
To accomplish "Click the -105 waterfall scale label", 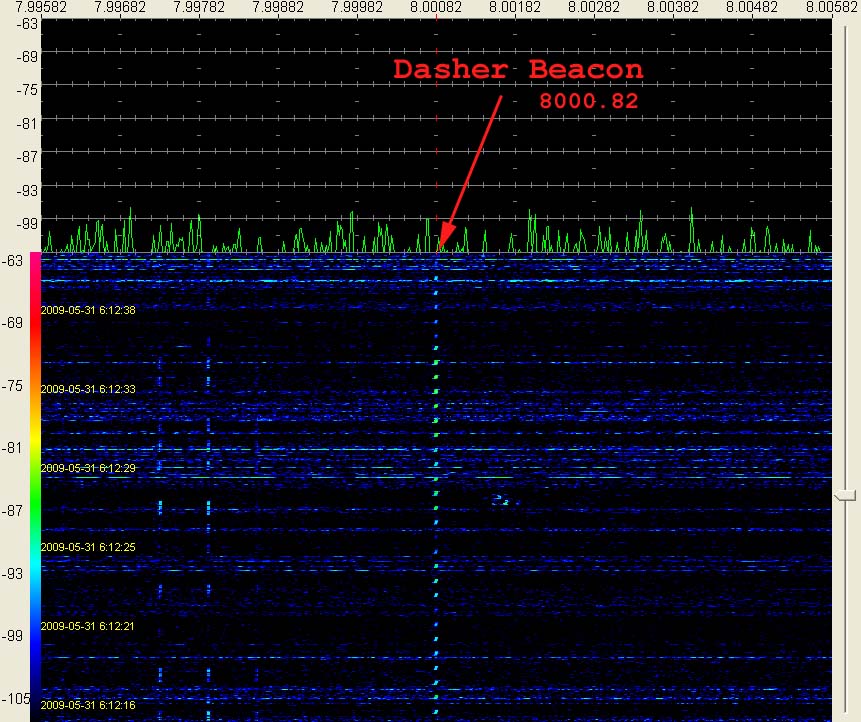I will click(x=15, y=698).
